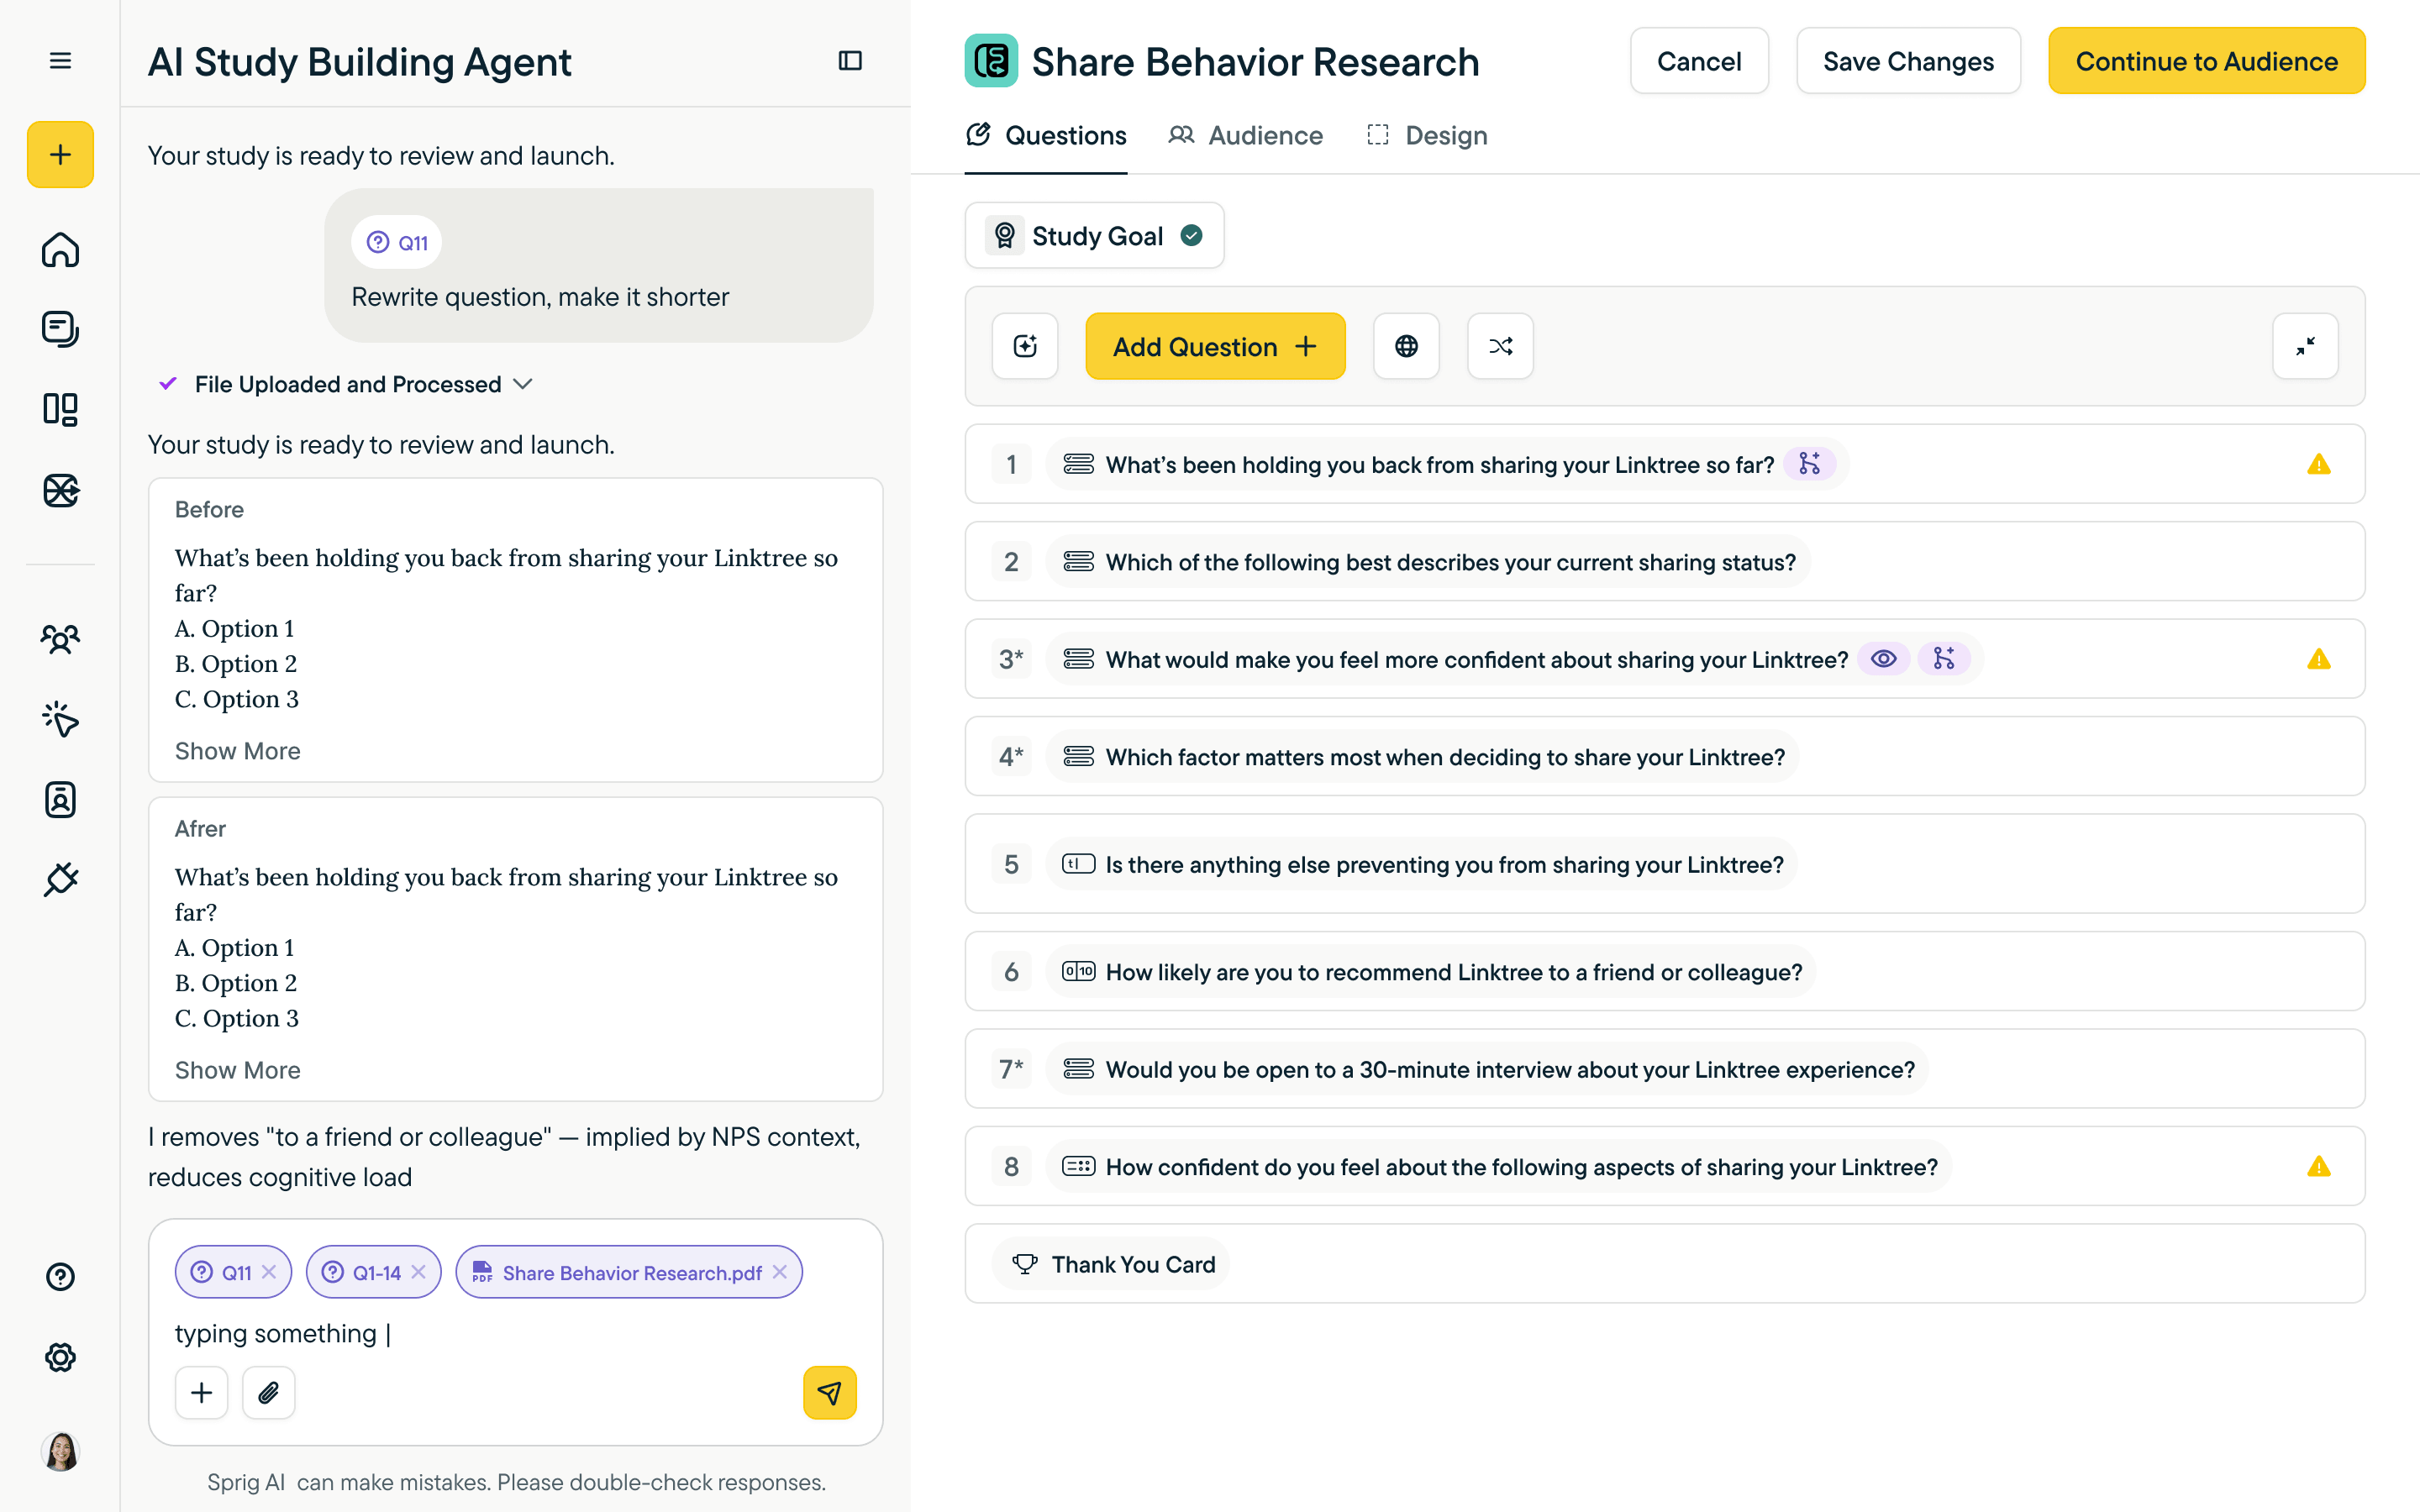Viewport: 2420px width, 1512px height.
Task: Open the dashboards layout icon in sidebar
Action: 60,409
